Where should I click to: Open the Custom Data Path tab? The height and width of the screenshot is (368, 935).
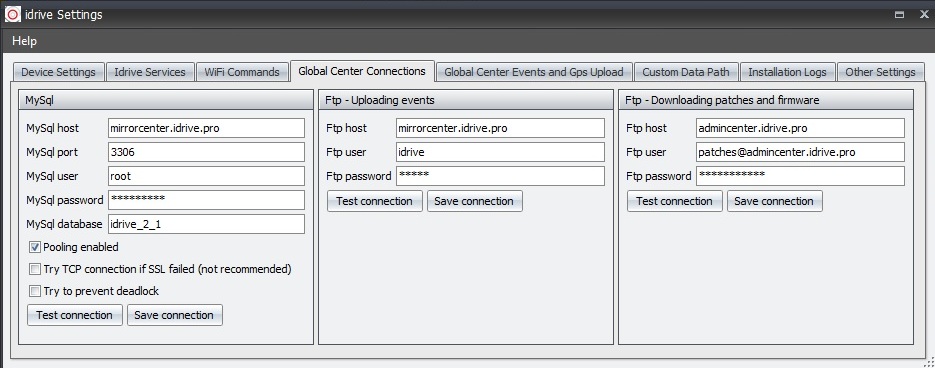686,72
